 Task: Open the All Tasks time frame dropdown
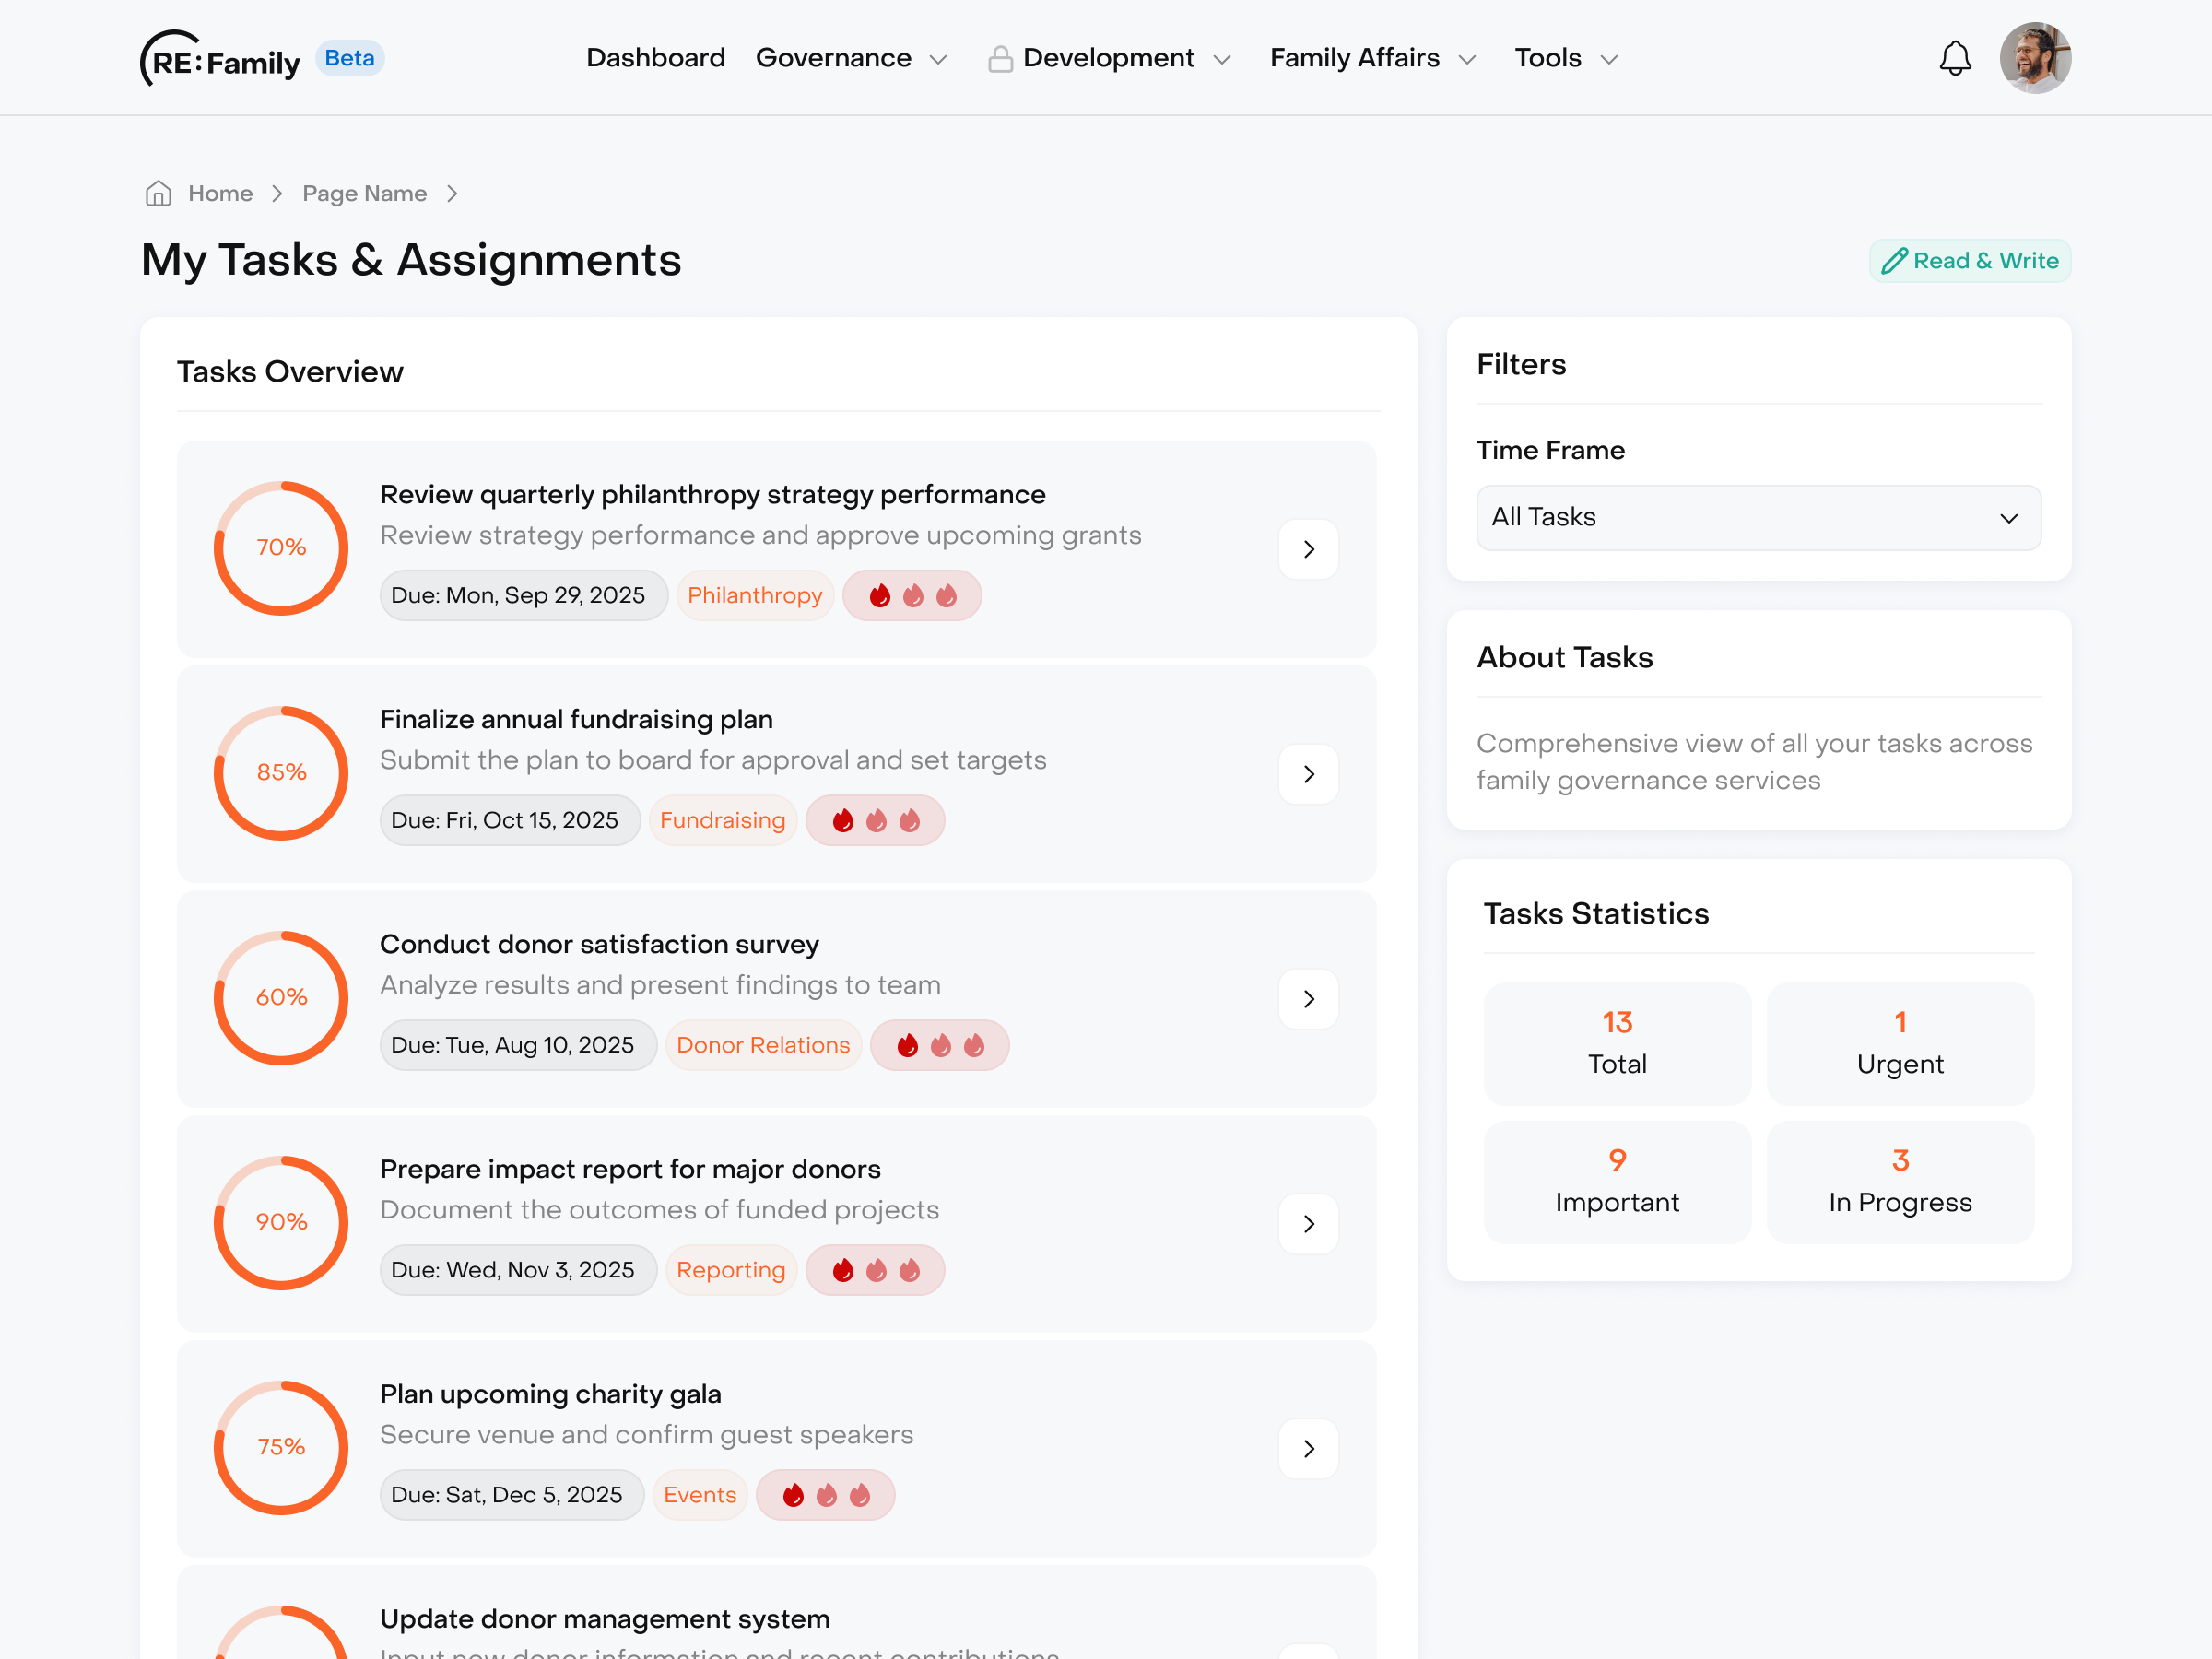tap(1758, 517)
